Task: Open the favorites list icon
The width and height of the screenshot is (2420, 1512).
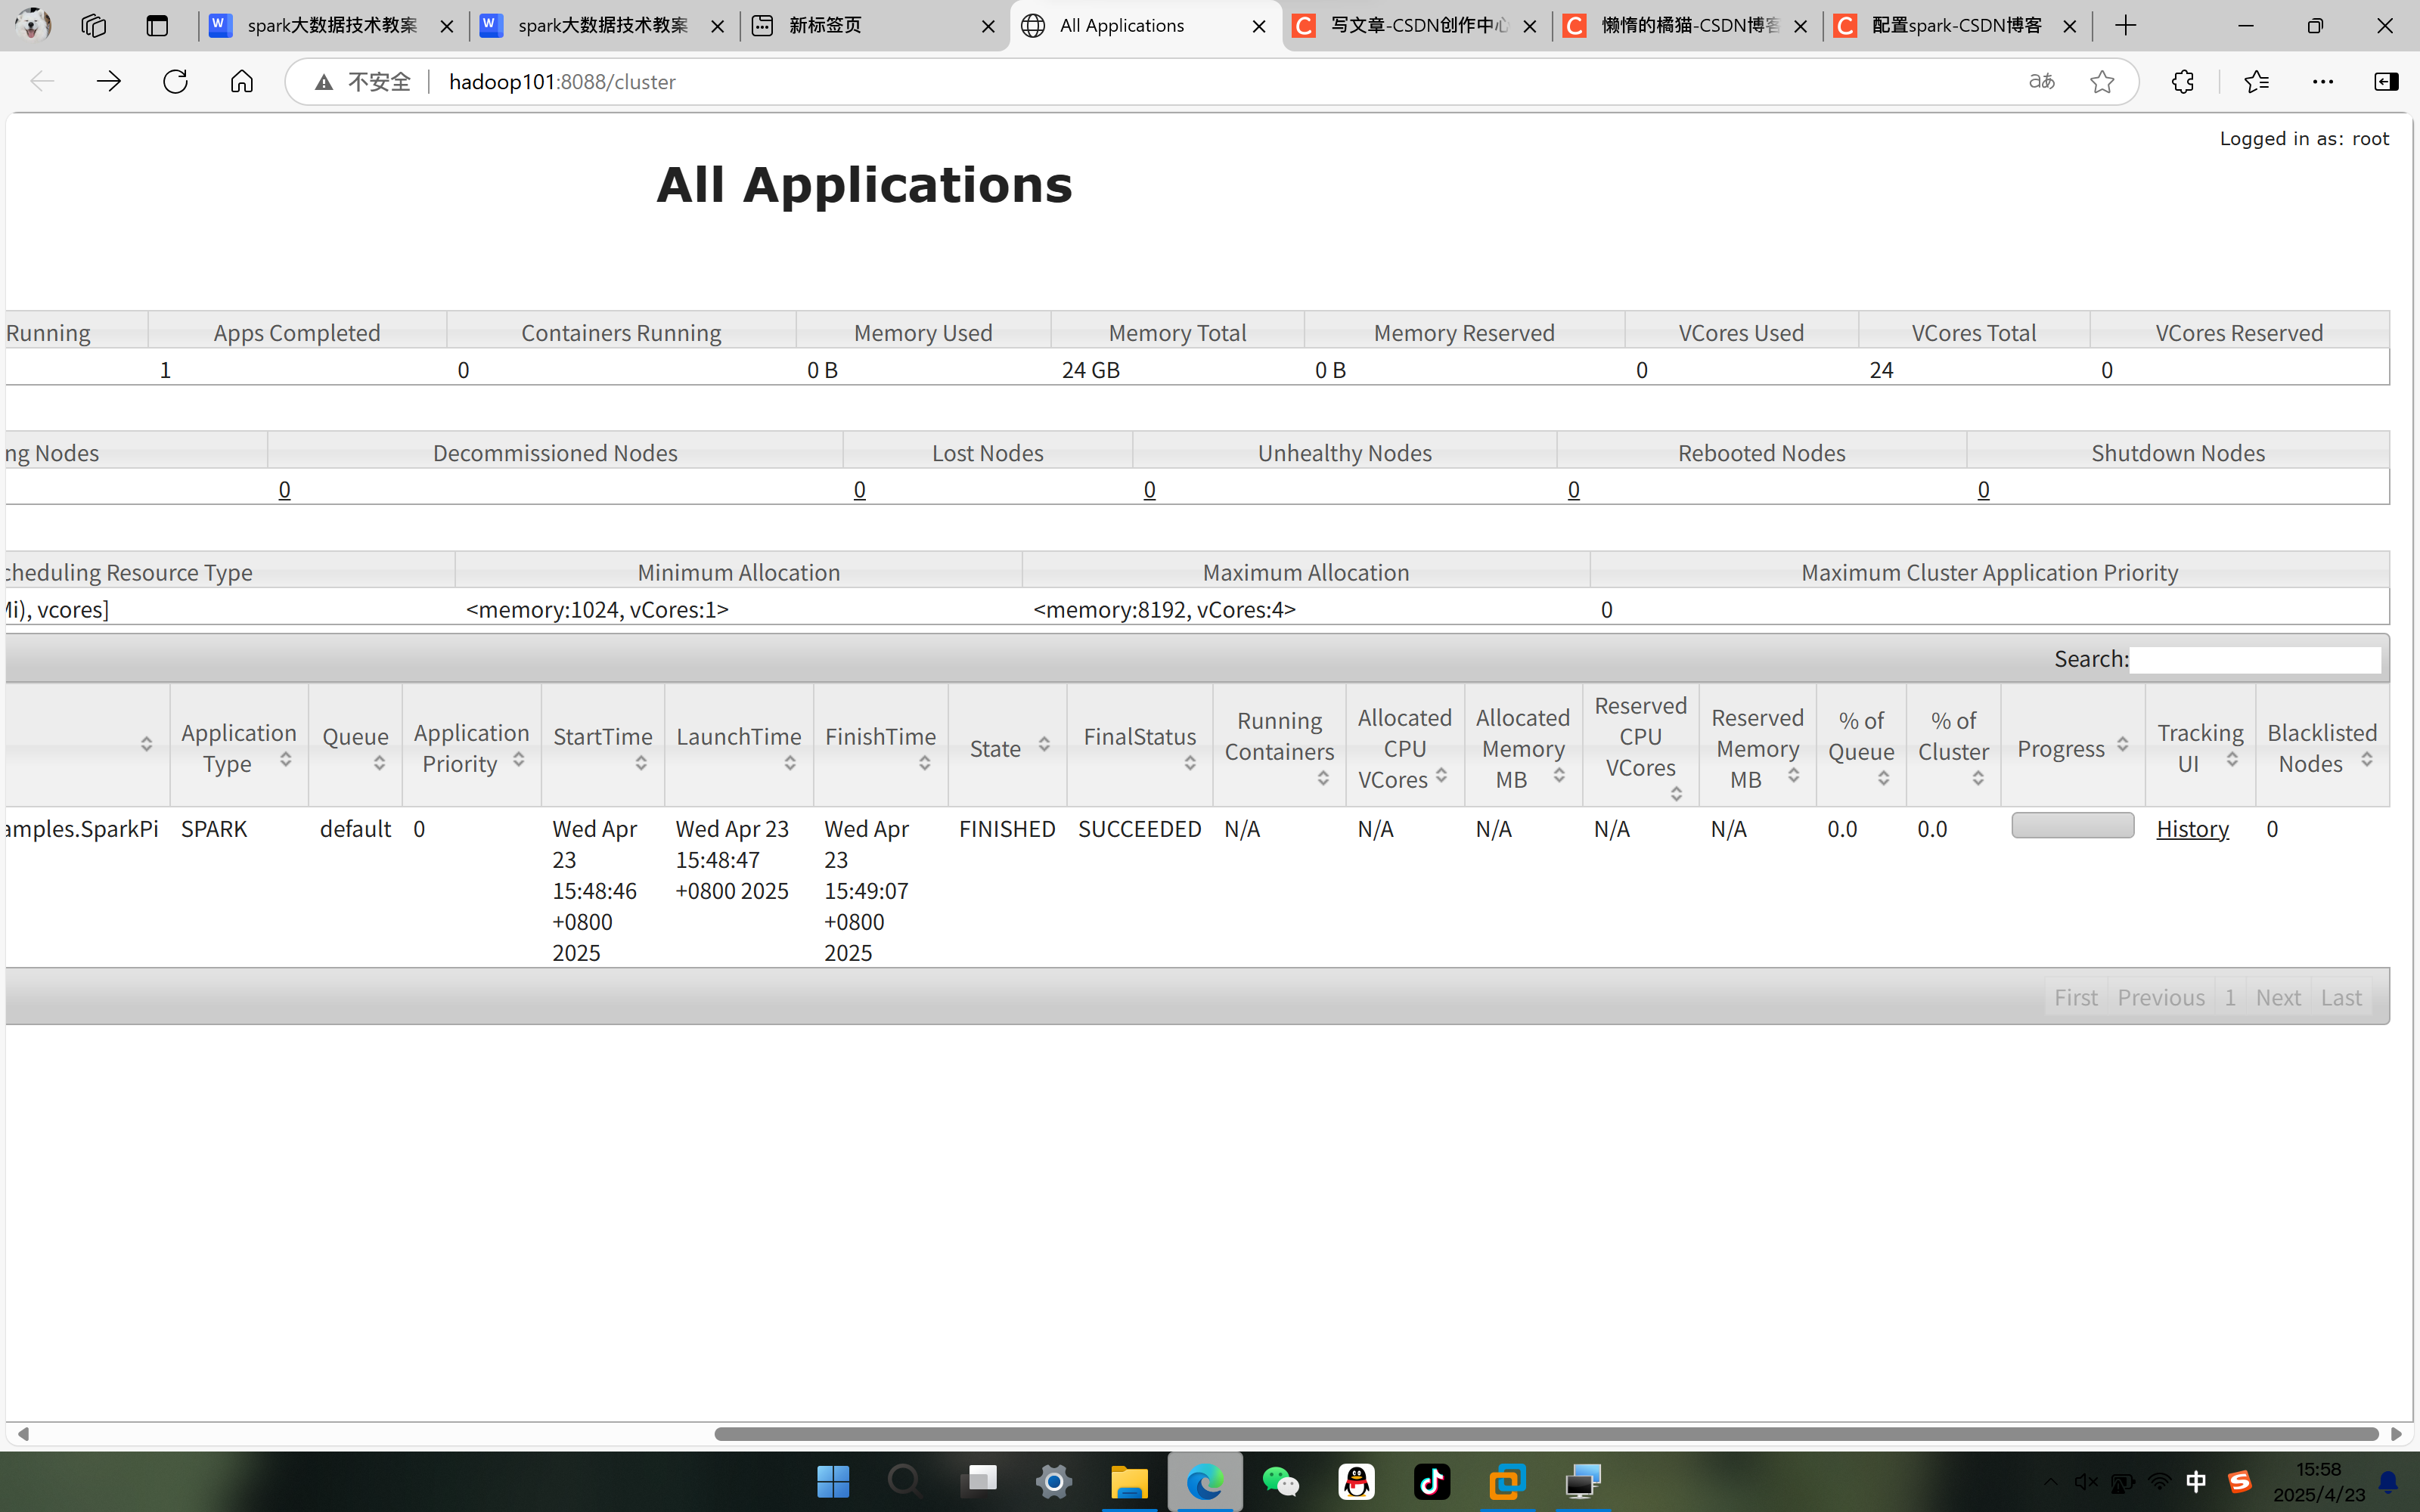Action: [x=2256, y=82]
